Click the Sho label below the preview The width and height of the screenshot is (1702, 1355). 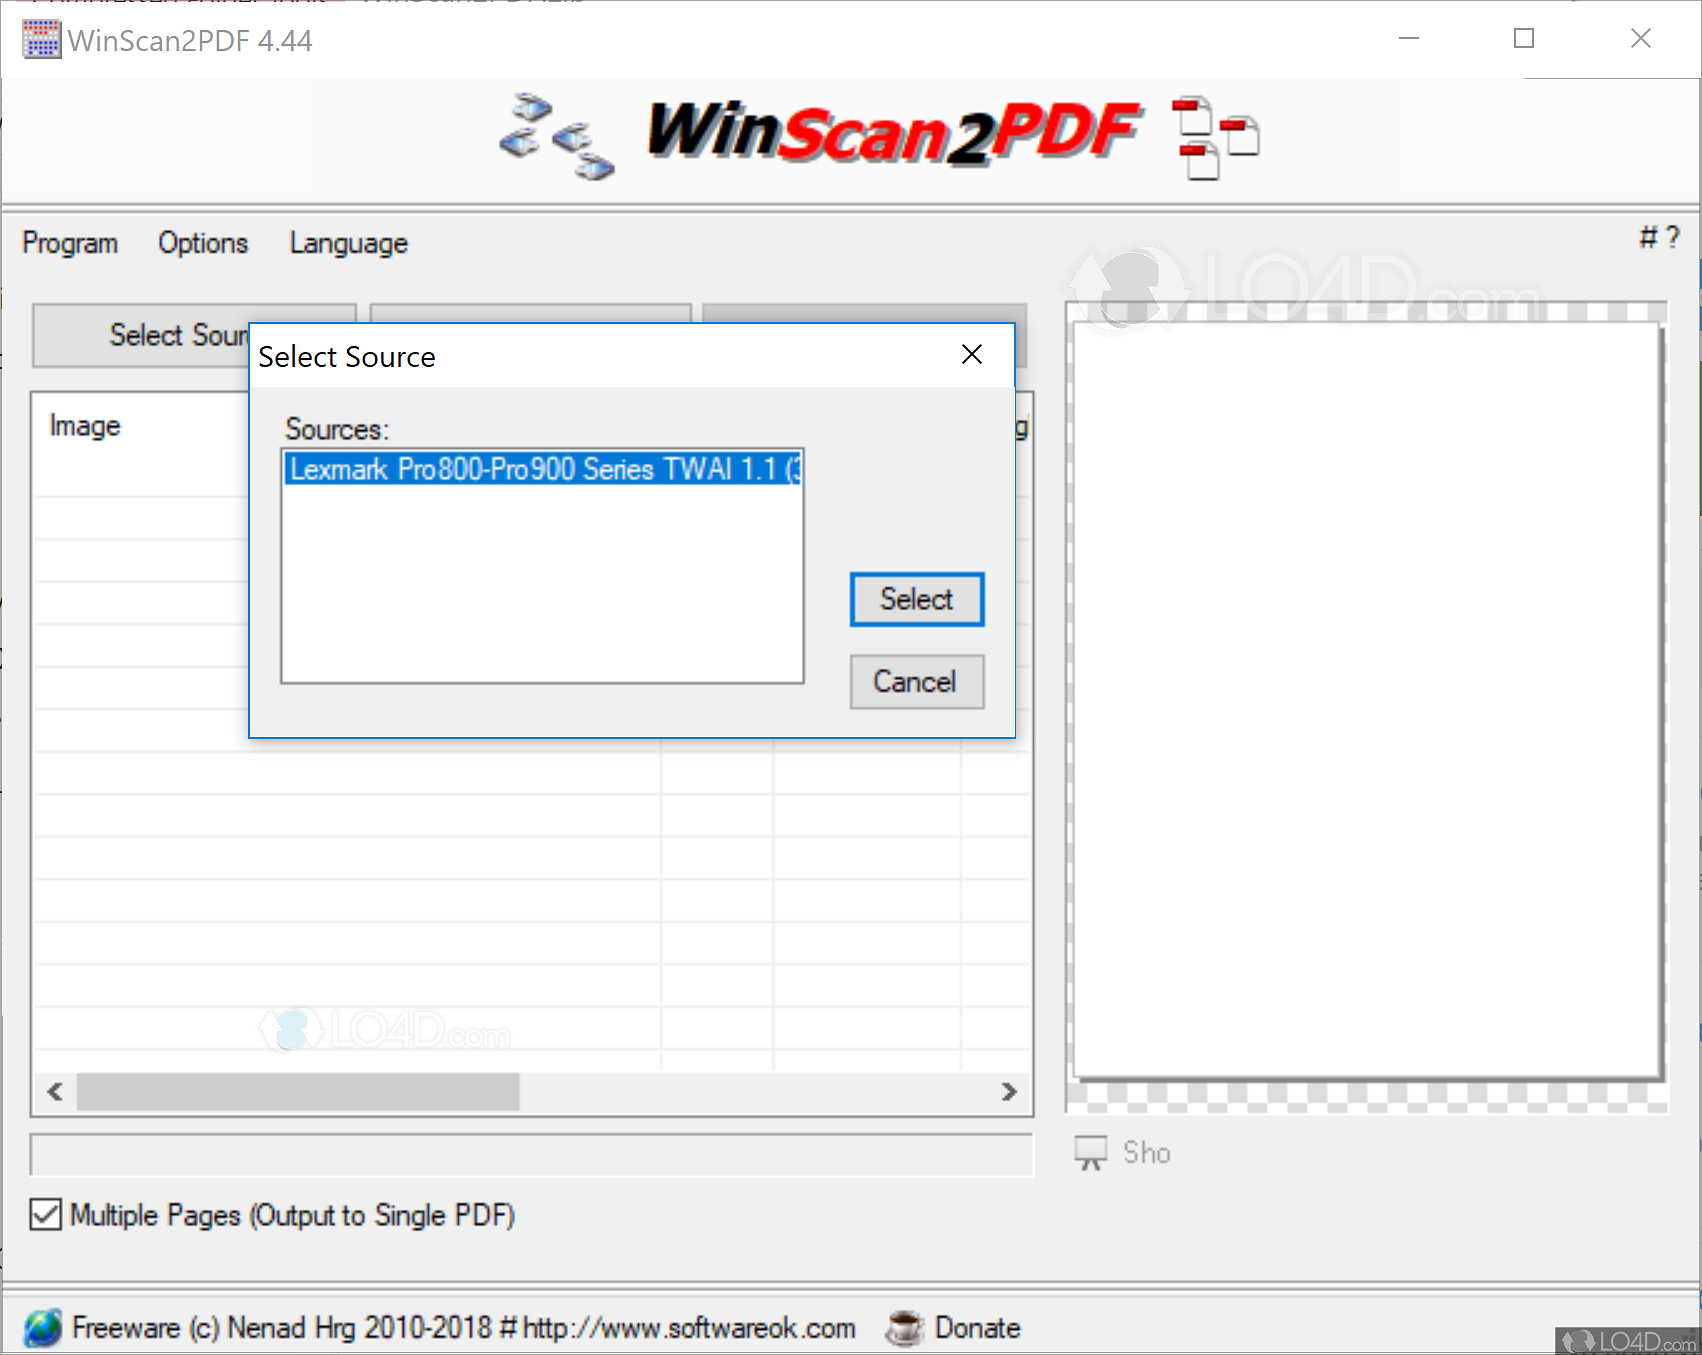click(x=1146, y=1153)
